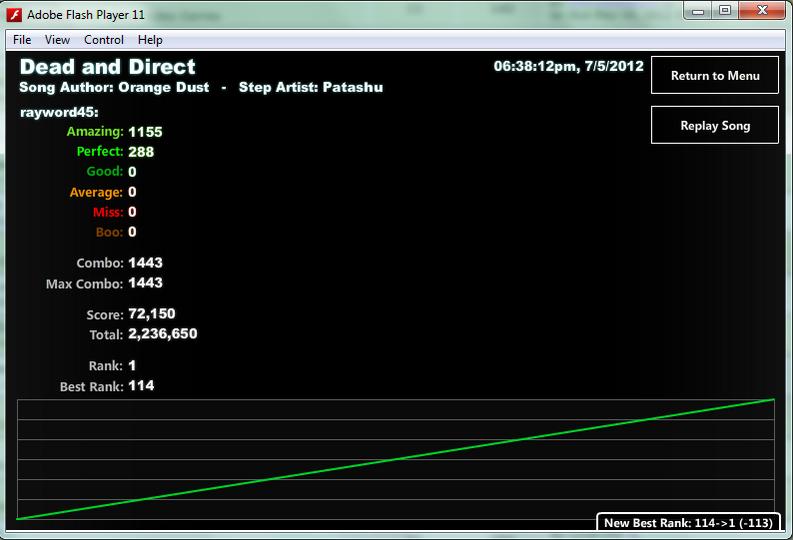Click the date and time stamp

568,66
